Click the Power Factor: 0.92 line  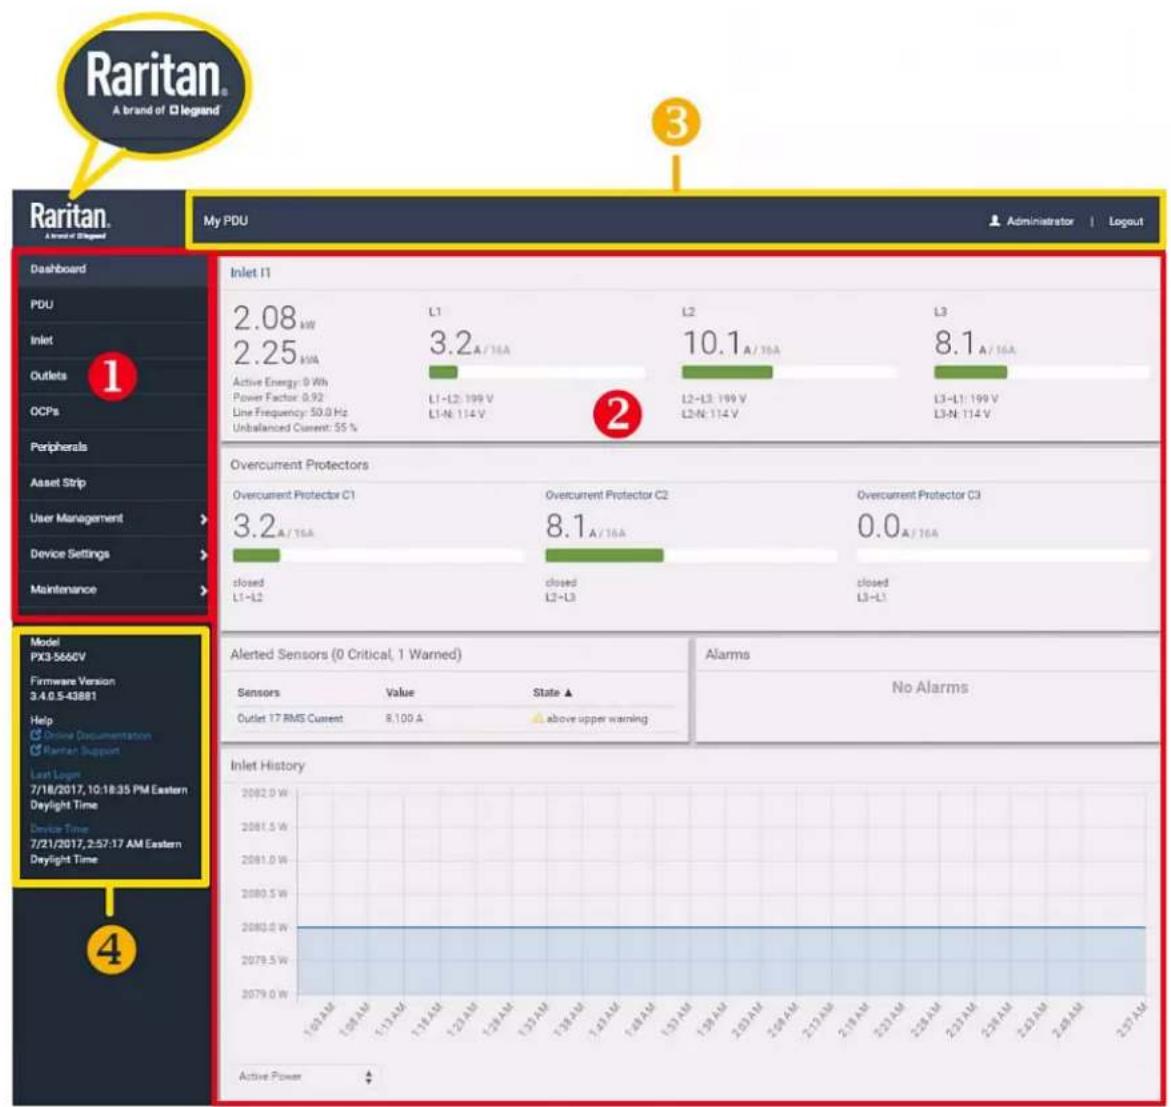tap(279, 397)
